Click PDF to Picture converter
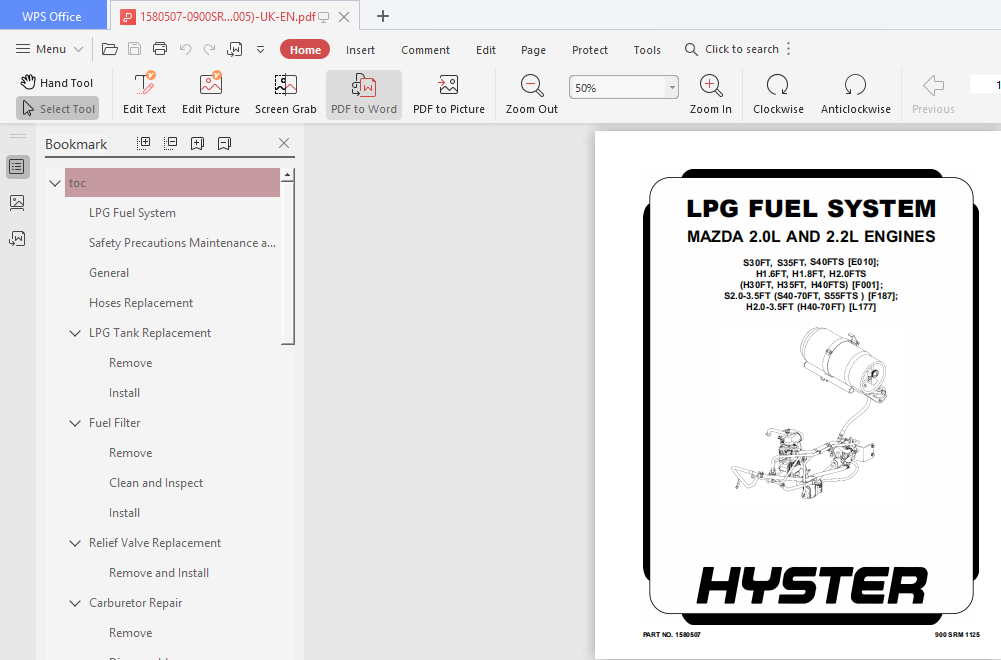This screenshot has height=660, width=1001. pyautogui.click(x=449, y=94)
